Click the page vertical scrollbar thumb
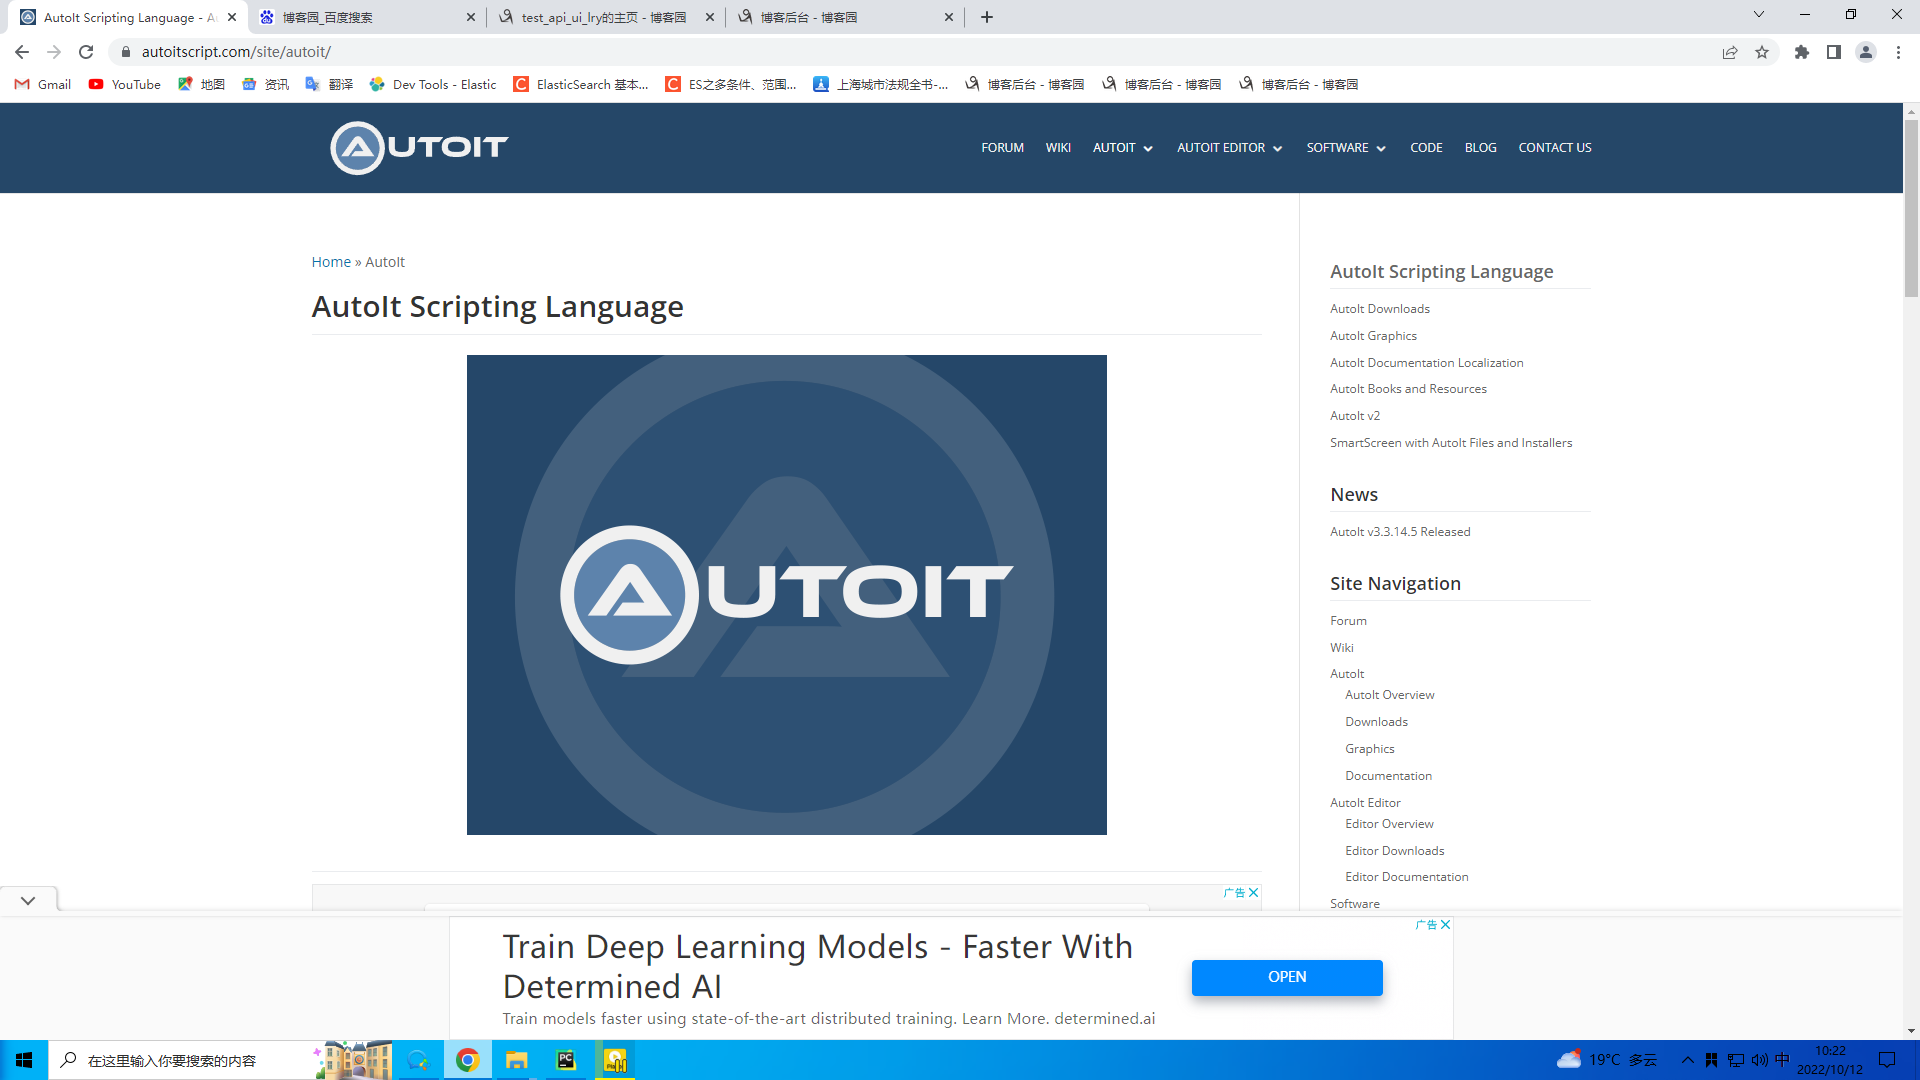This screenshot has width=1920, height=1080. (1911, 210)
